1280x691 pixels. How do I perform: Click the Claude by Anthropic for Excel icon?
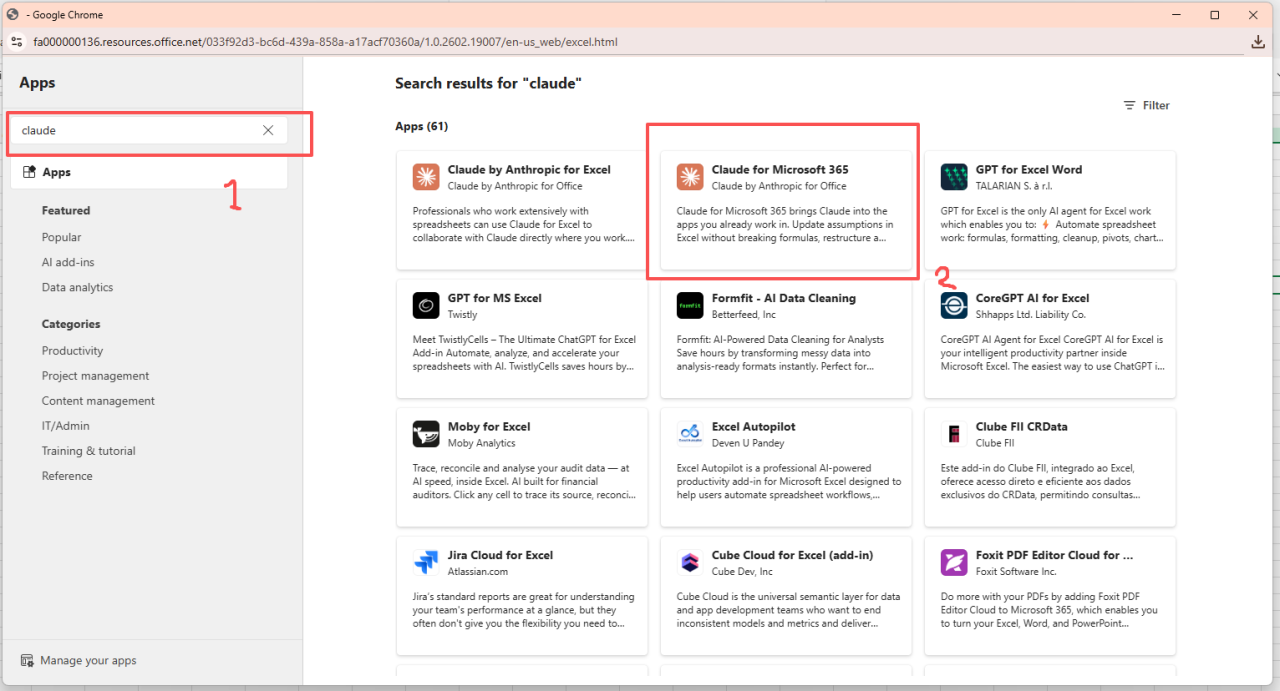click(426, 177)
